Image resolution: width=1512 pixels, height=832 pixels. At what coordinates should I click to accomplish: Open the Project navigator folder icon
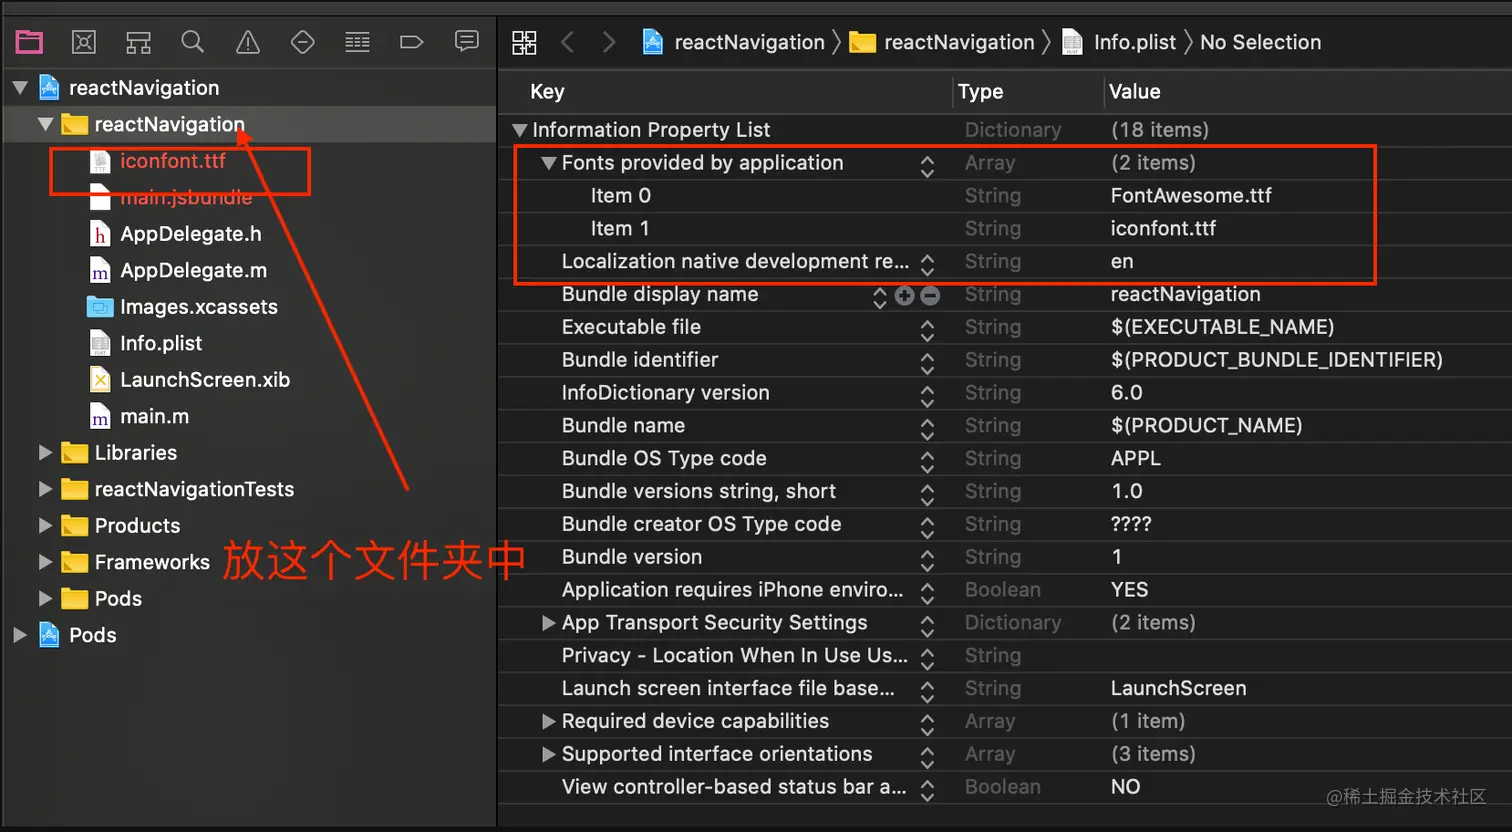click(29, 42)
